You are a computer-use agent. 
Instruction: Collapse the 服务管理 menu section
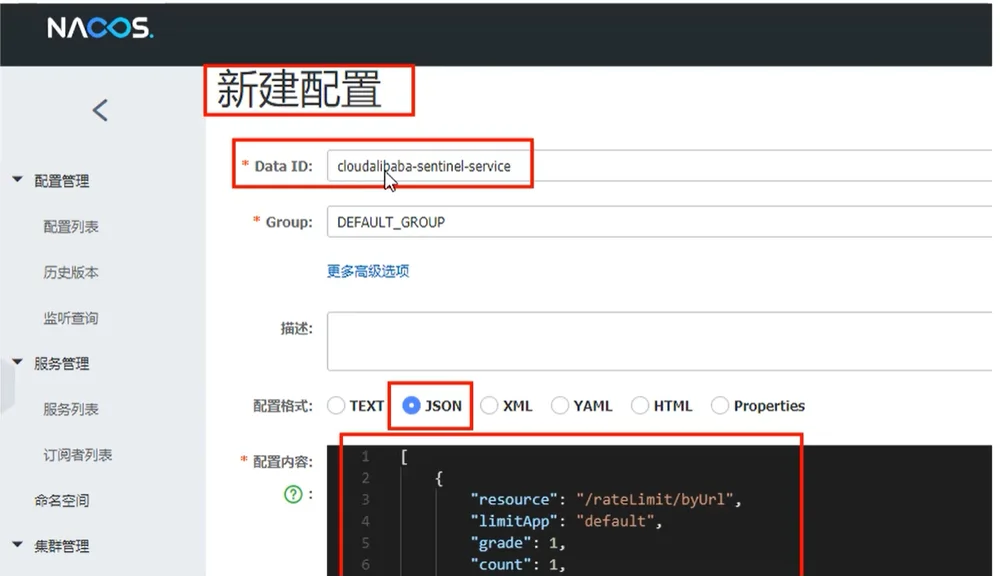(17, 362)
